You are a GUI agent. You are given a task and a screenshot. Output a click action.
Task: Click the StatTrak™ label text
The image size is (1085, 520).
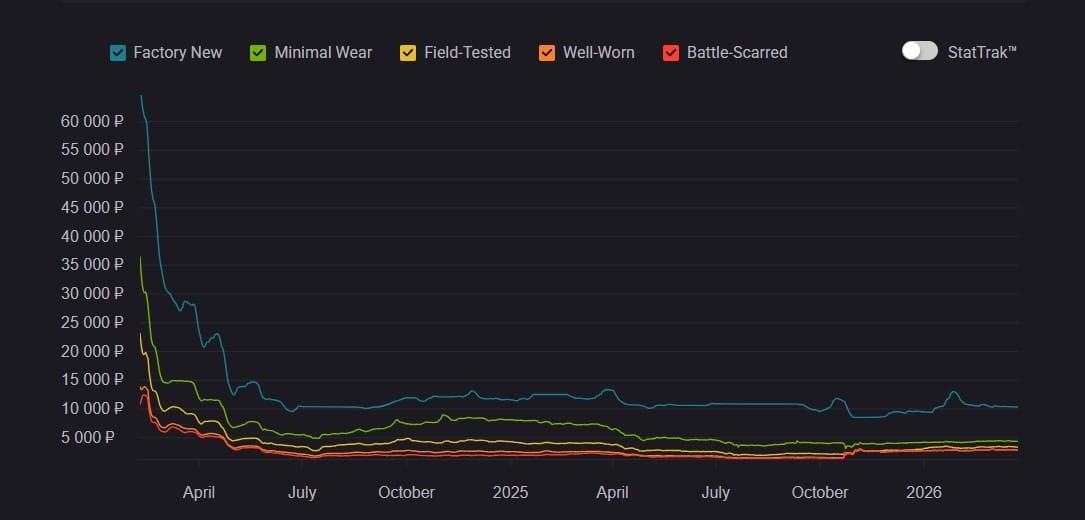pos(982,52)
